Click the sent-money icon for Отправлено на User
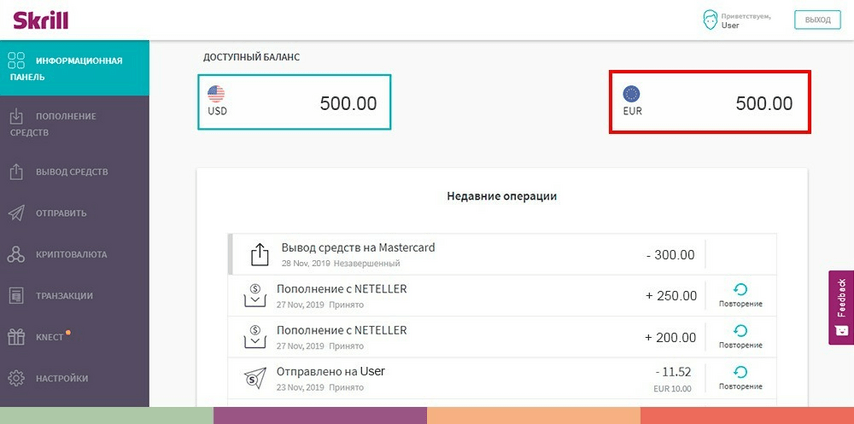This screenshot has height=424, width=854. pos(255,378)
